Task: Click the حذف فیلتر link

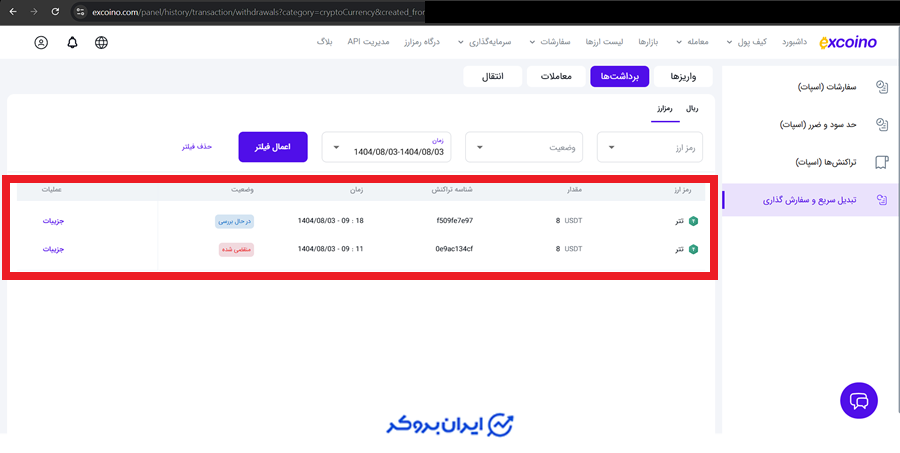Action: coord(197,147)
